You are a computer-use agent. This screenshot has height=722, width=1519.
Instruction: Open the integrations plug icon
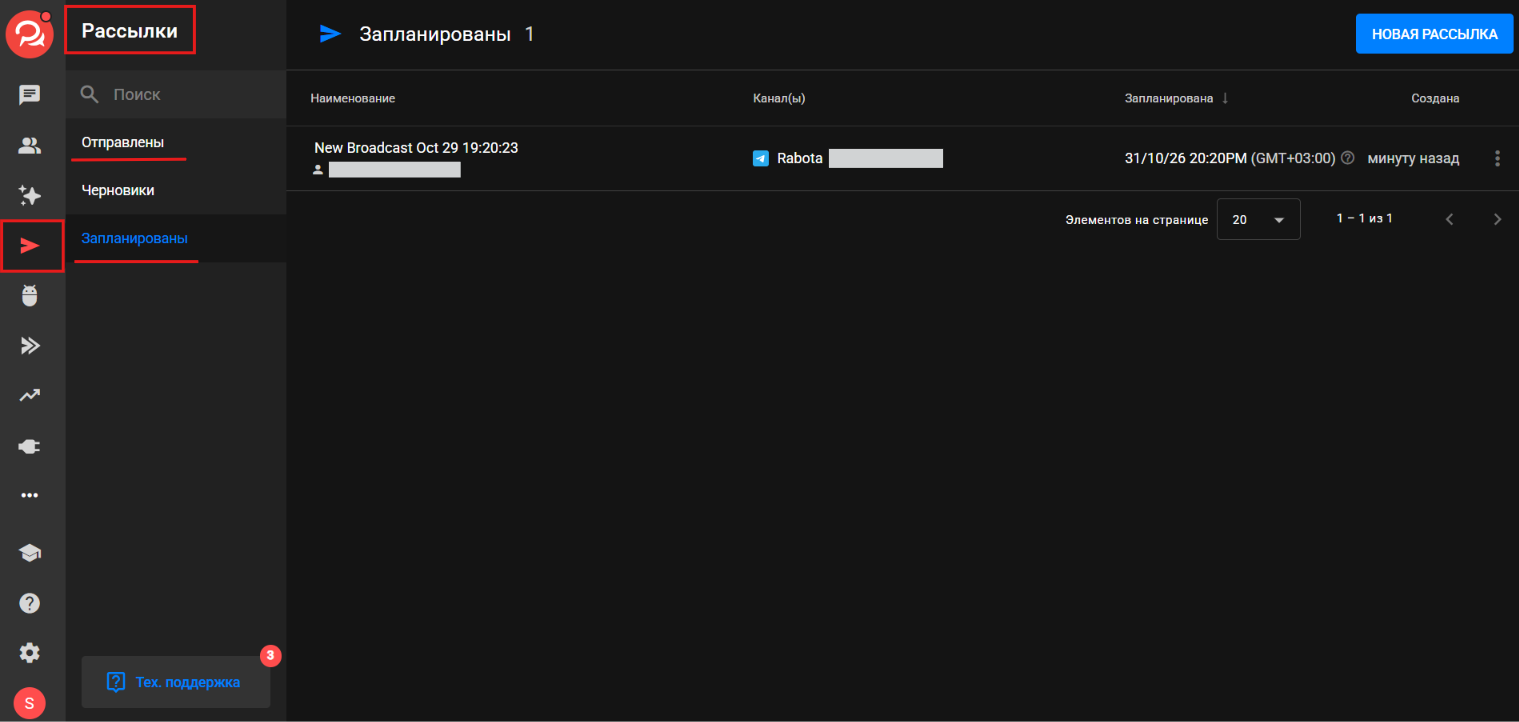[x=30, y=446]
